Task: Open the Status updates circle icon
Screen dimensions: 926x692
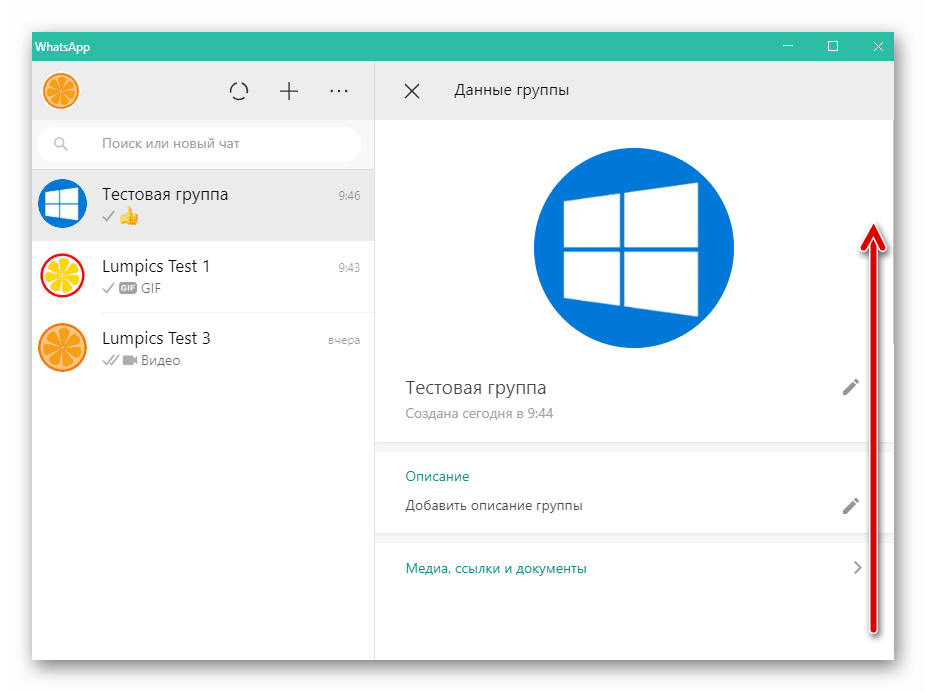Action: click(x=239, y=91)
